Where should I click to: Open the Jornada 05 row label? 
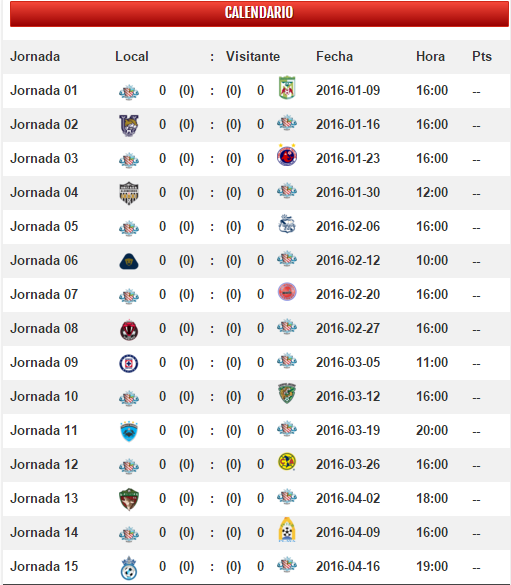[44, 226]
